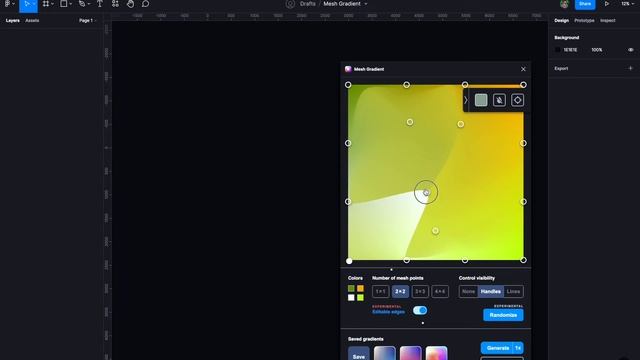Toggle Background visibility eye icon
Image resolution: width=640 pixels, height=360 pixels.
630,50
